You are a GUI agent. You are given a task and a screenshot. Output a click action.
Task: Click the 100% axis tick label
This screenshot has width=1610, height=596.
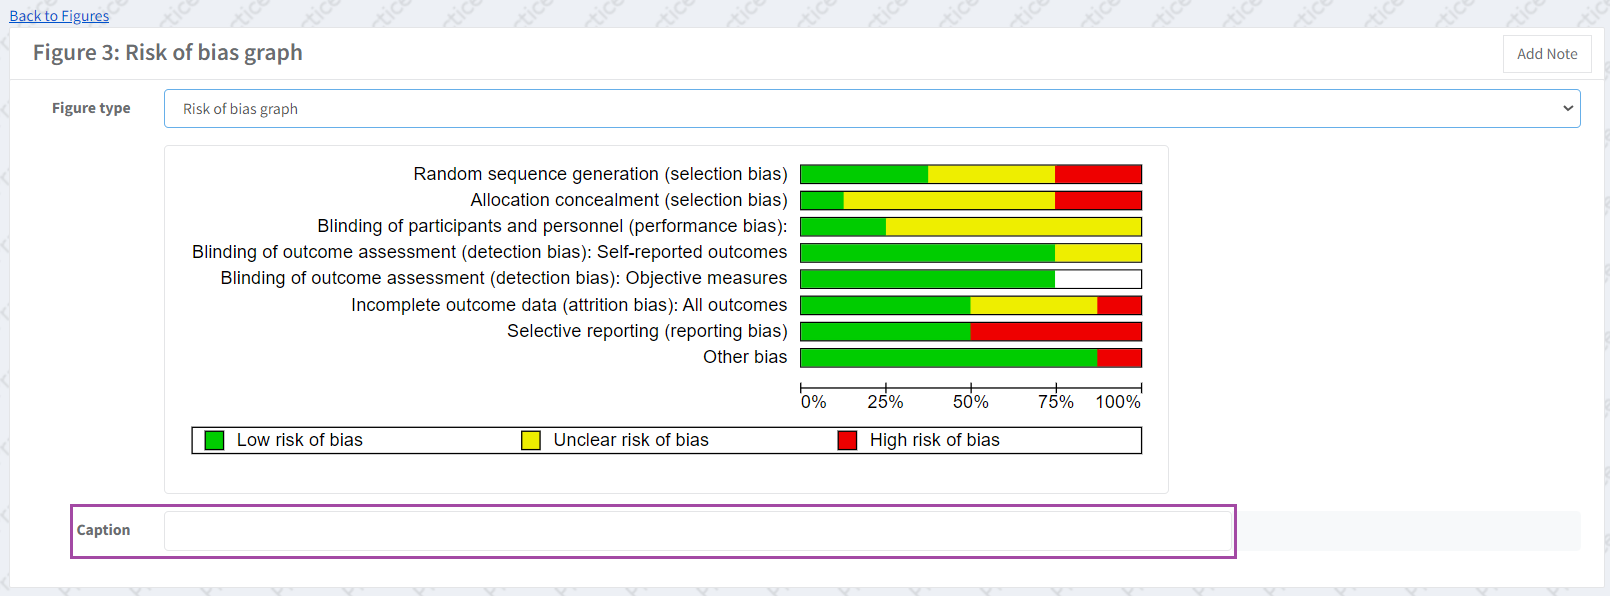tap(1118, 402)
